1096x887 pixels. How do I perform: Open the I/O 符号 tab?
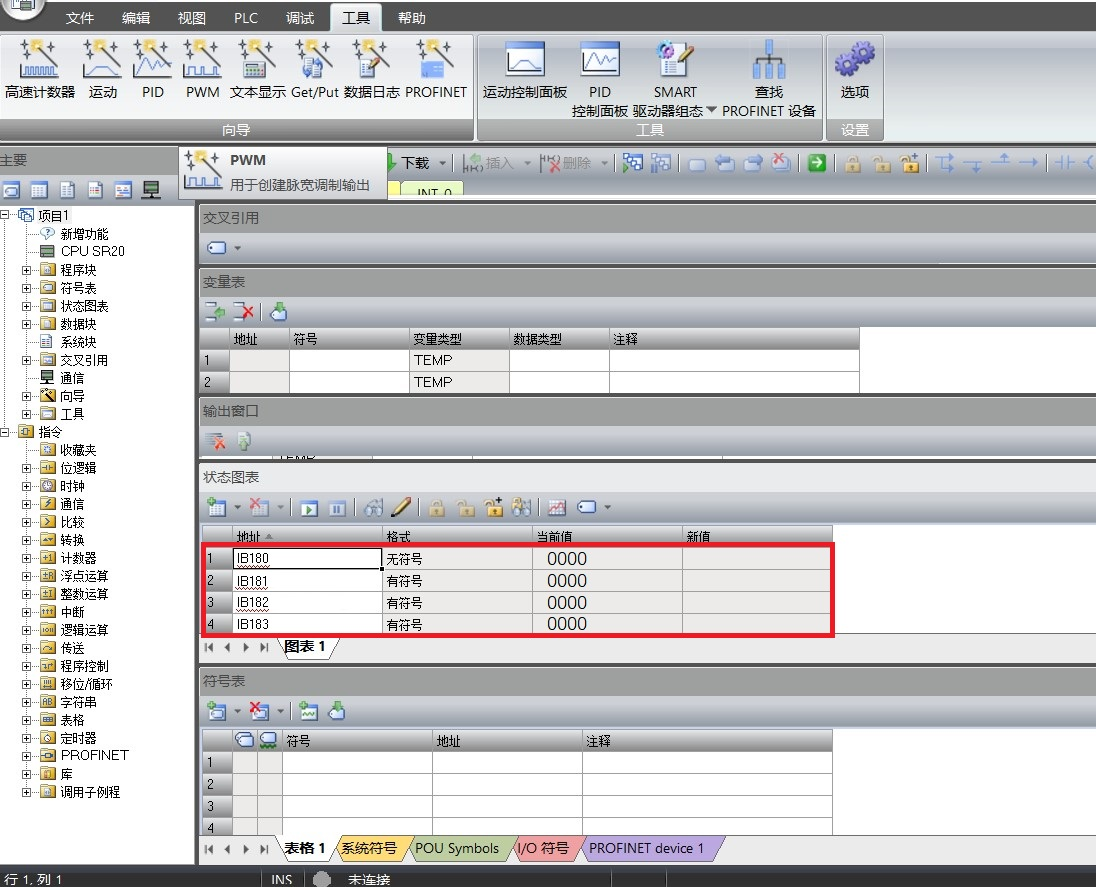[x=543, y=848]
